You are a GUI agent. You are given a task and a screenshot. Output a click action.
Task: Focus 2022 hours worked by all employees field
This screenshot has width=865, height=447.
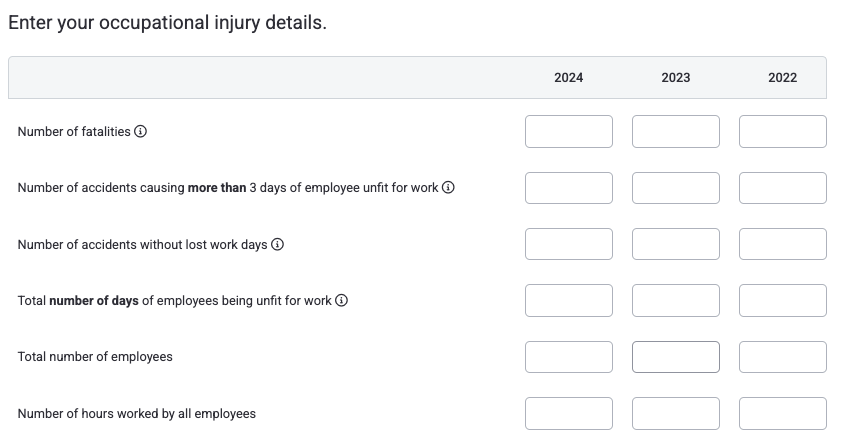coord(783,413)
